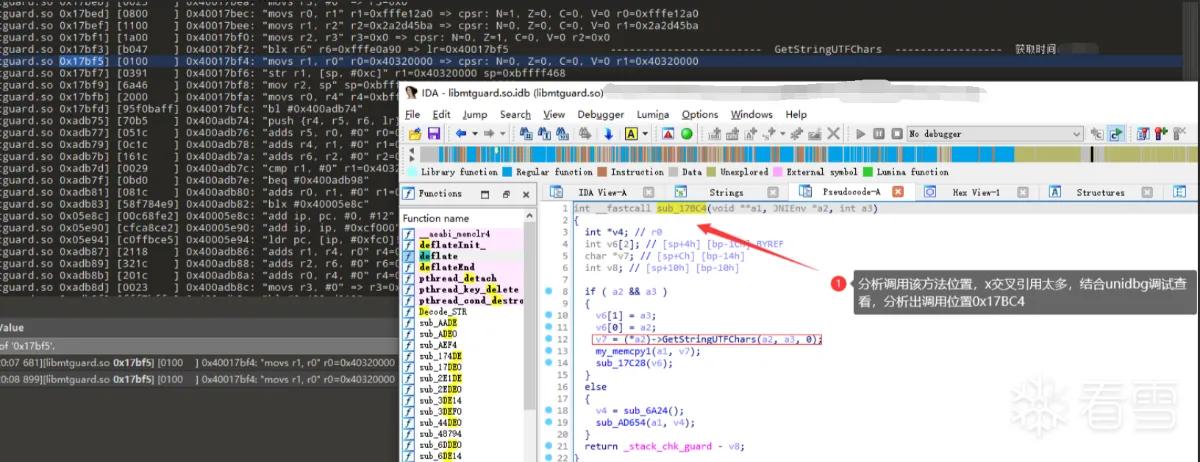The image size is (1200, 462).
Task: Click sub_17BC4 function name in pseudocode
Action: [680, 209]
